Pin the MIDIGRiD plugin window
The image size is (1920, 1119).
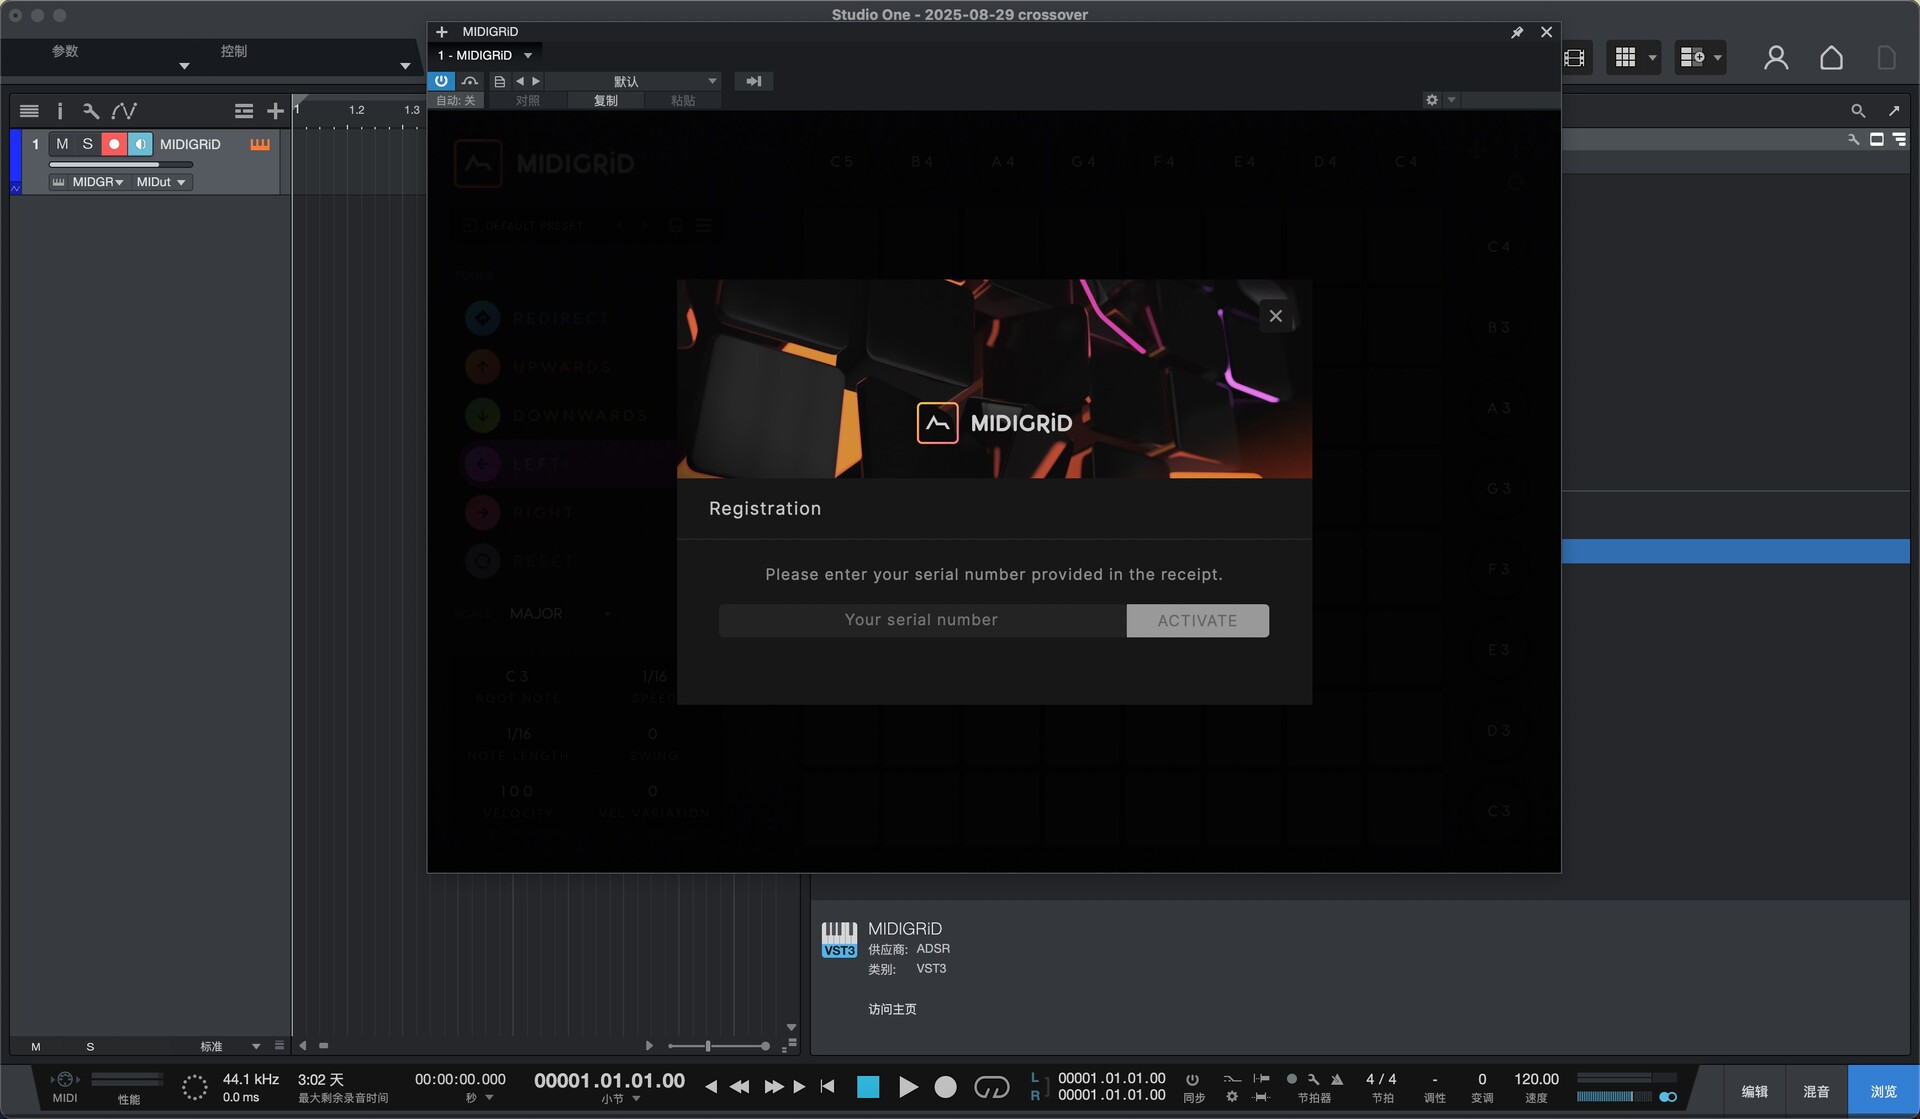(x=1517, y=32)
